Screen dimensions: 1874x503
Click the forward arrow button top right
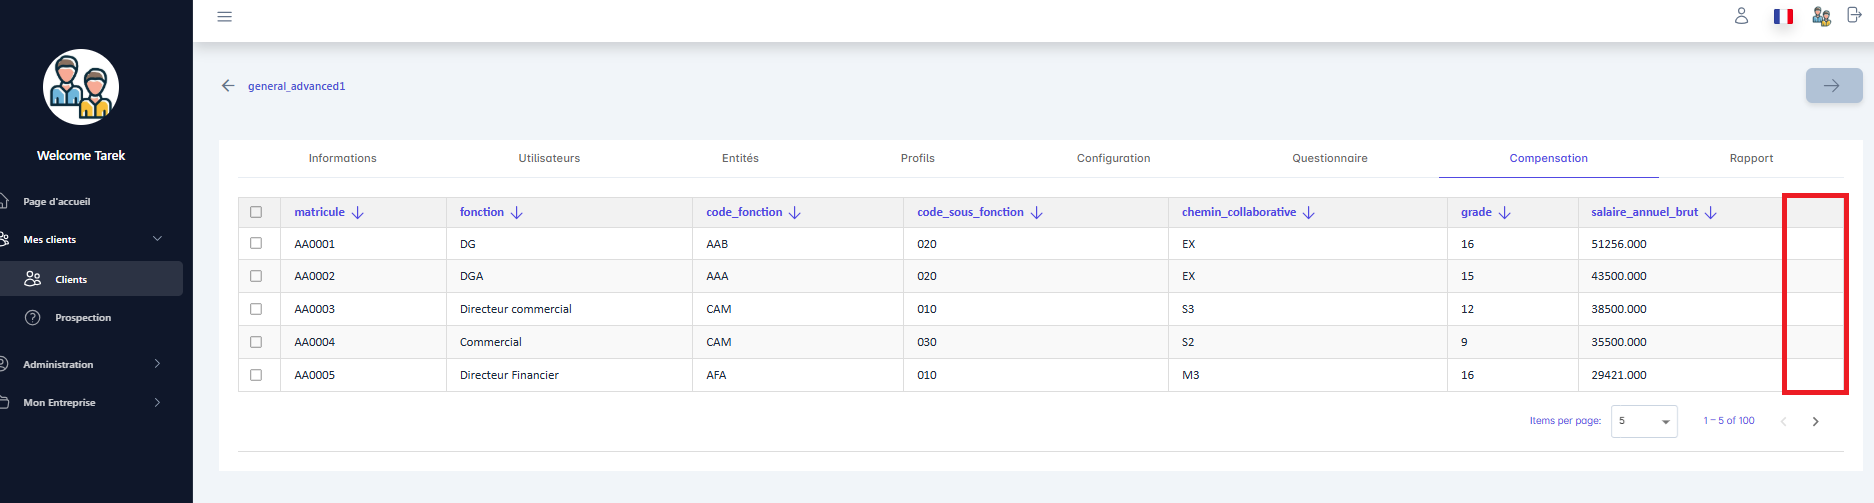pos(1833,86)
